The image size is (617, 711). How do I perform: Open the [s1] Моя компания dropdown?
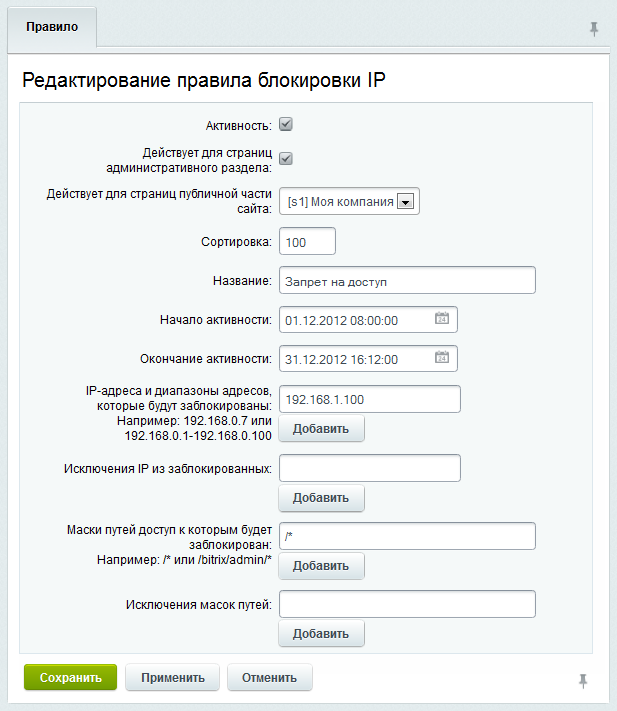(x=404, y=201)
